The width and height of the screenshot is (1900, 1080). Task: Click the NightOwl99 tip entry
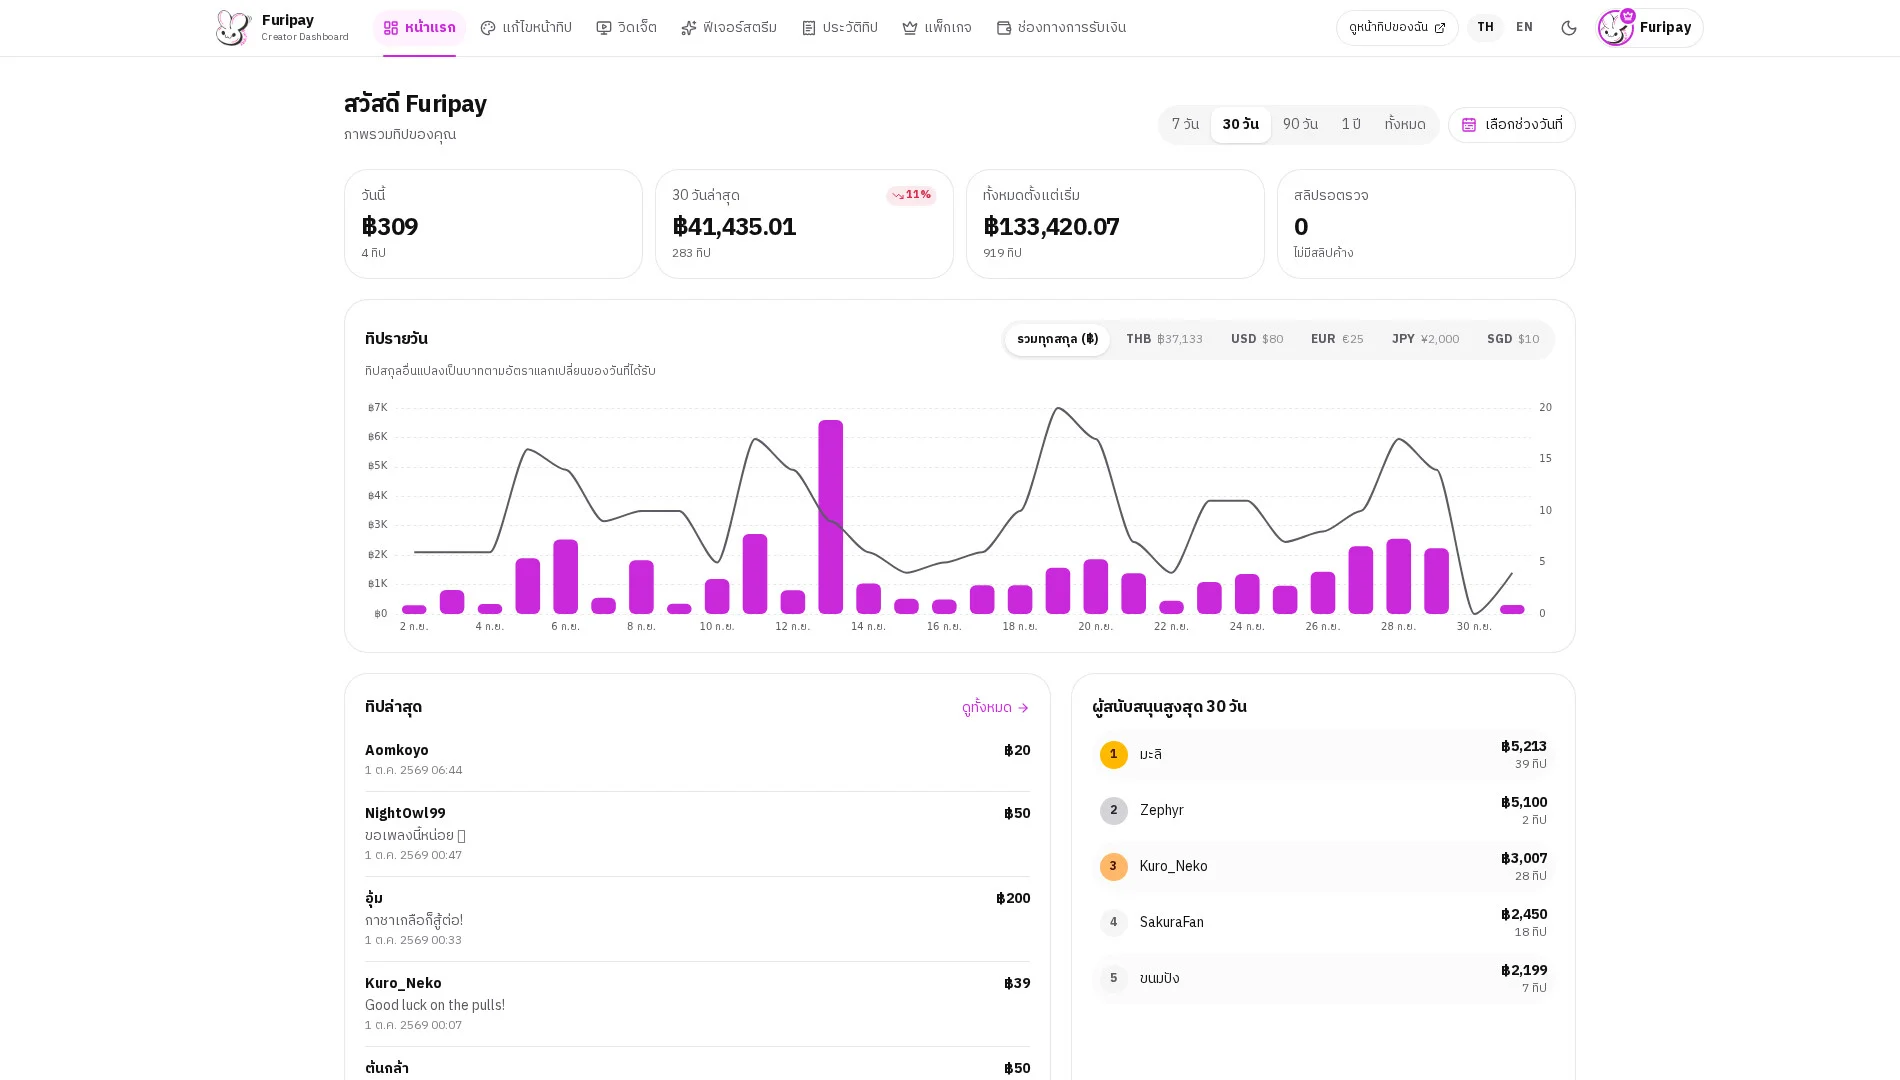pos(697,834)
